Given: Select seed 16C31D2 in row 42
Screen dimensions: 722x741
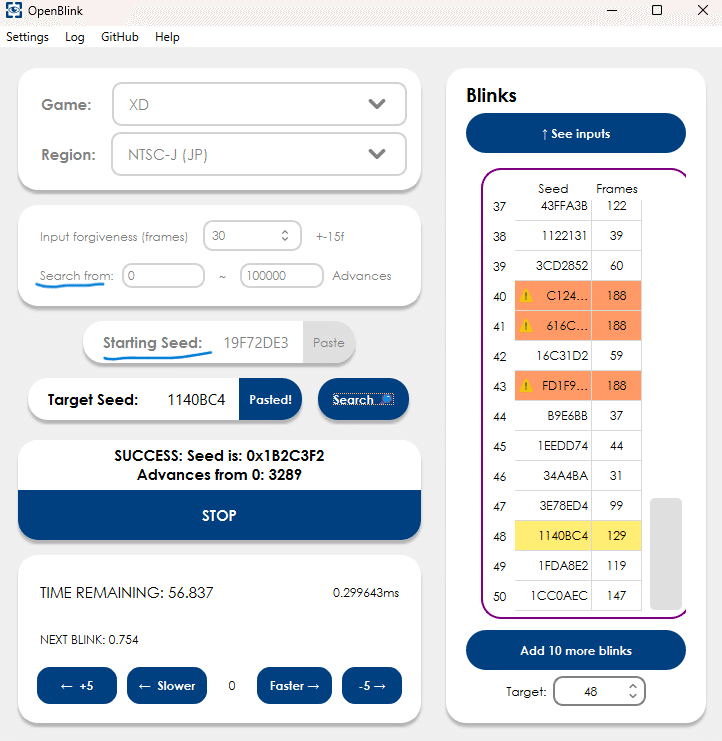Looking at the screenshot, I should (553, 355).
